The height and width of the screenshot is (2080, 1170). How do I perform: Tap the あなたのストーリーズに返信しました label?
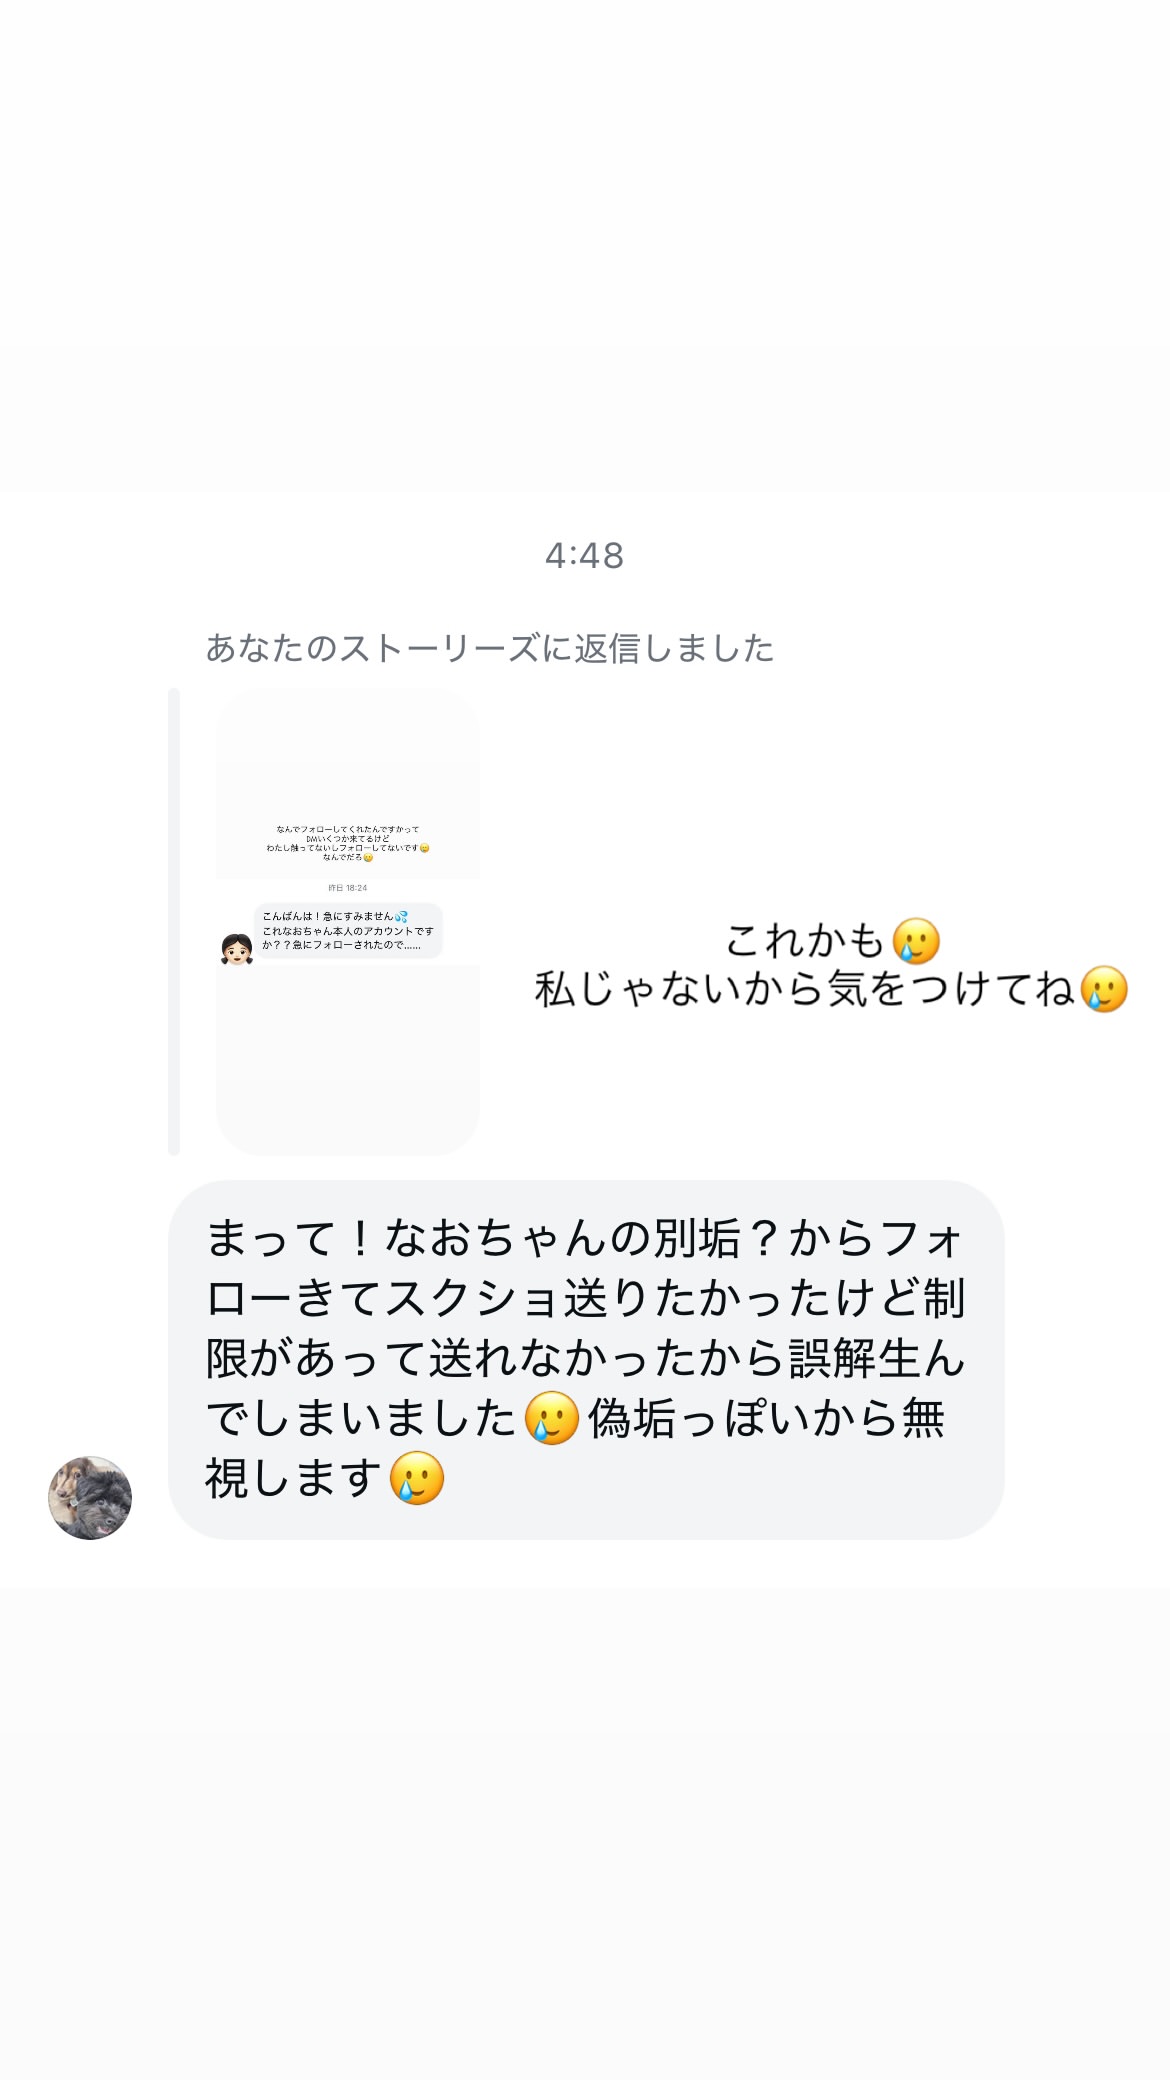pos(489,649)
